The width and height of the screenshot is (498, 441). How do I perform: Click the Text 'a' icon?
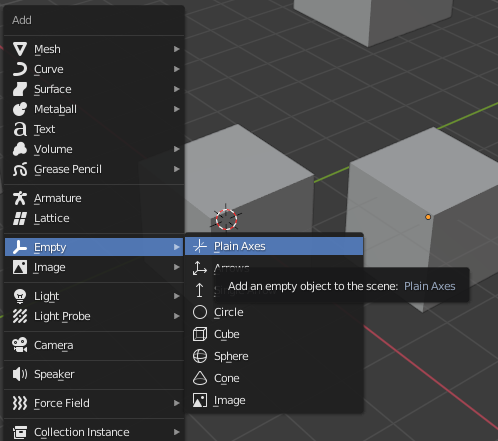pos(20,129)
